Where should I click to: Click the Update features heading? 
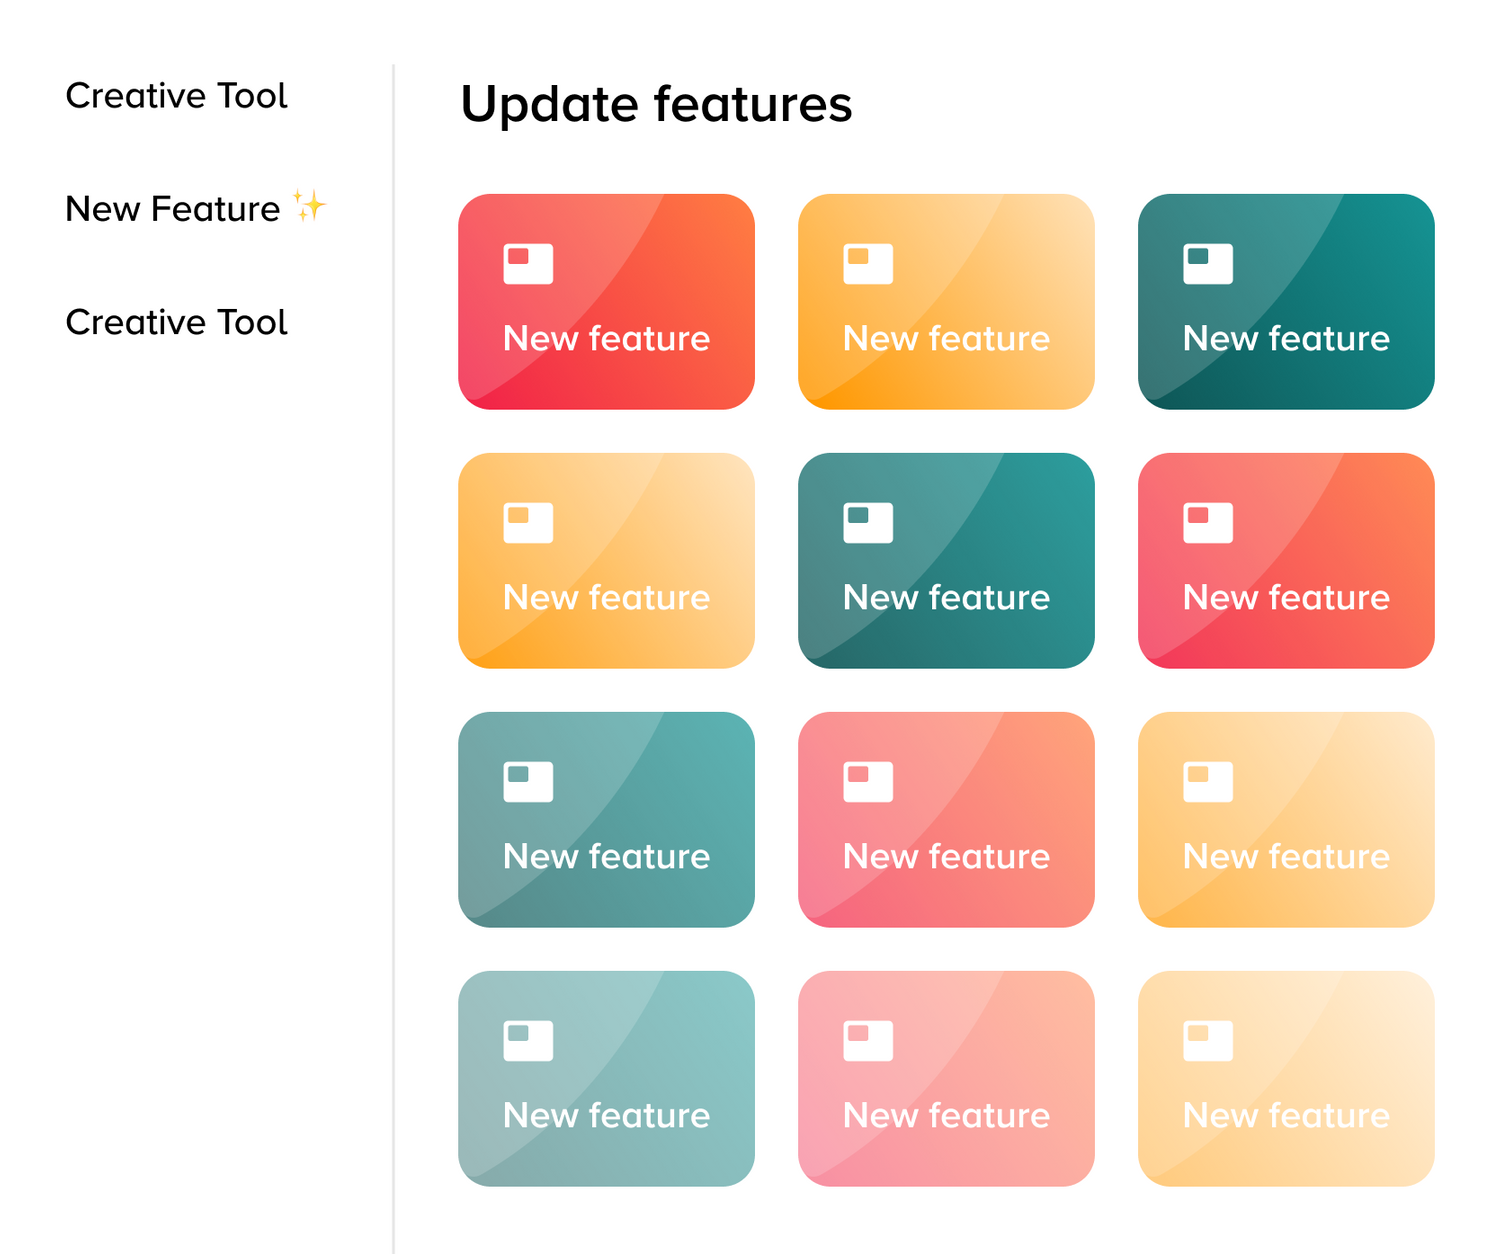(656, 104)
